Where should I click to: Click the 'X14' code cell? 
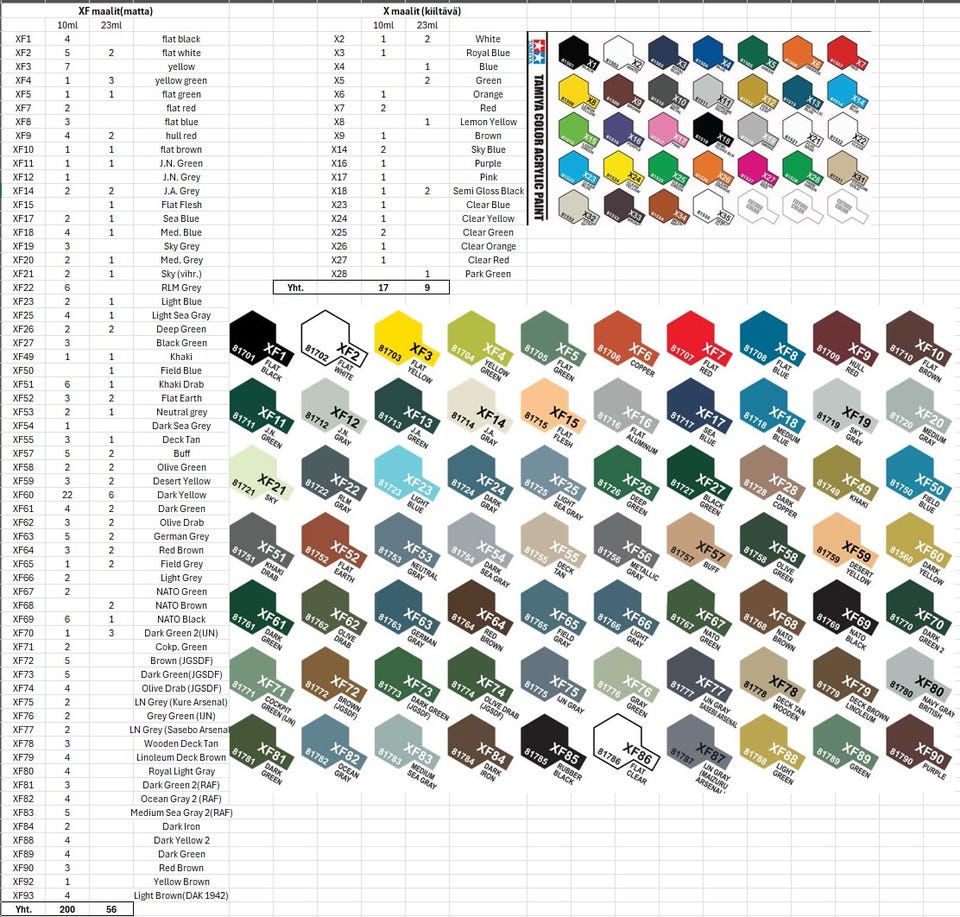[x=339, y=149]
